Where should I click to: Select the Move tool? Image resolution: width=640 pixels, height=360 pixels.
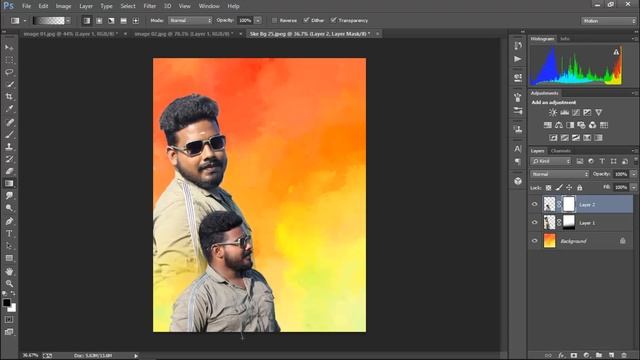(9, 48)
